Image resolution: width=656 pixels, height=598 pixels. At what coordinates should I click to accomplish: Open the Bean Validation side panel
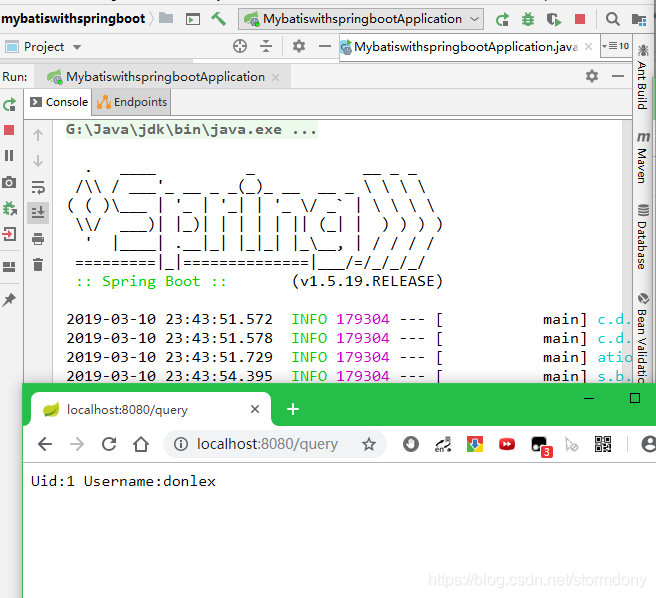[x=643, y=338]
